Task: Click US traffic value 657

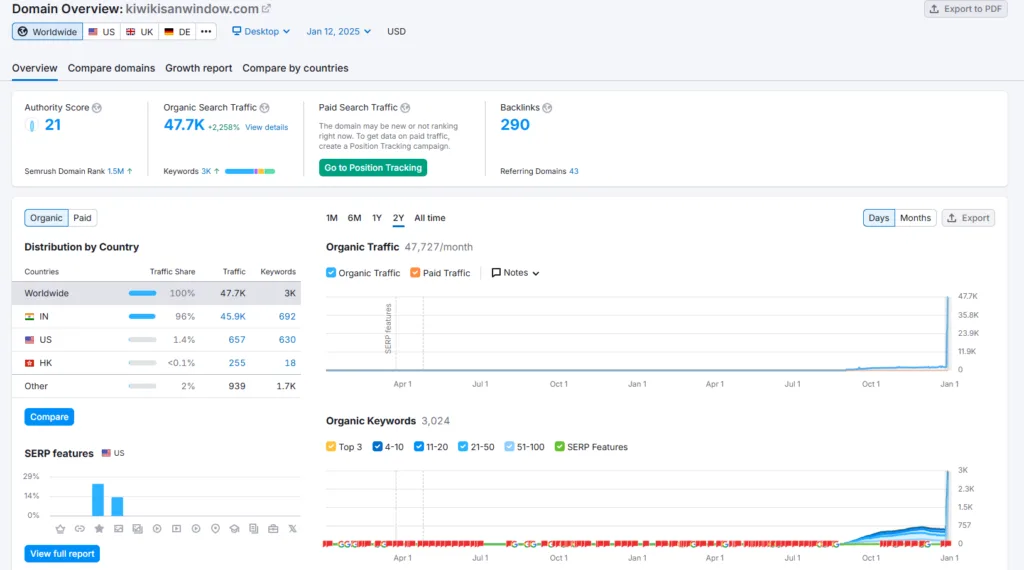Action: coord(236,340)
